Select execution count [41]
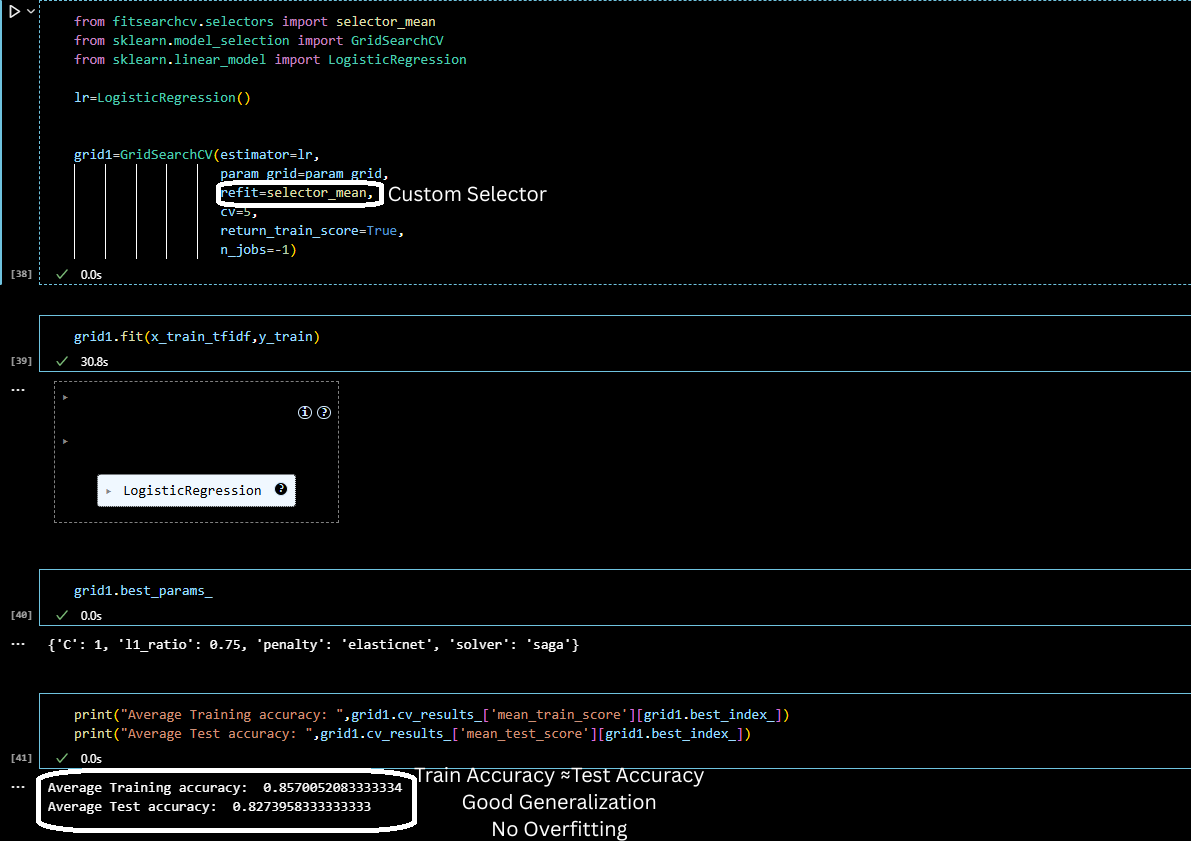1191x841 pixels. coord(21,757)
